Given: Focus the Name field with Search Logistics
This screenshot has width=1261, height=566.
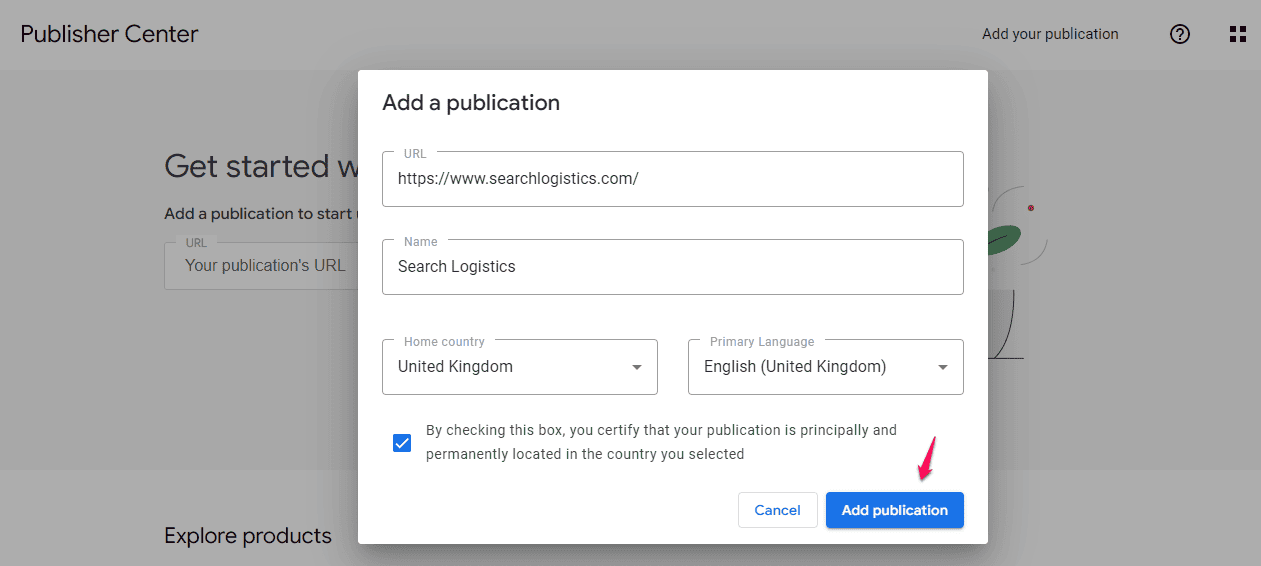Looking at the screenshot, I should click(673, 267).
